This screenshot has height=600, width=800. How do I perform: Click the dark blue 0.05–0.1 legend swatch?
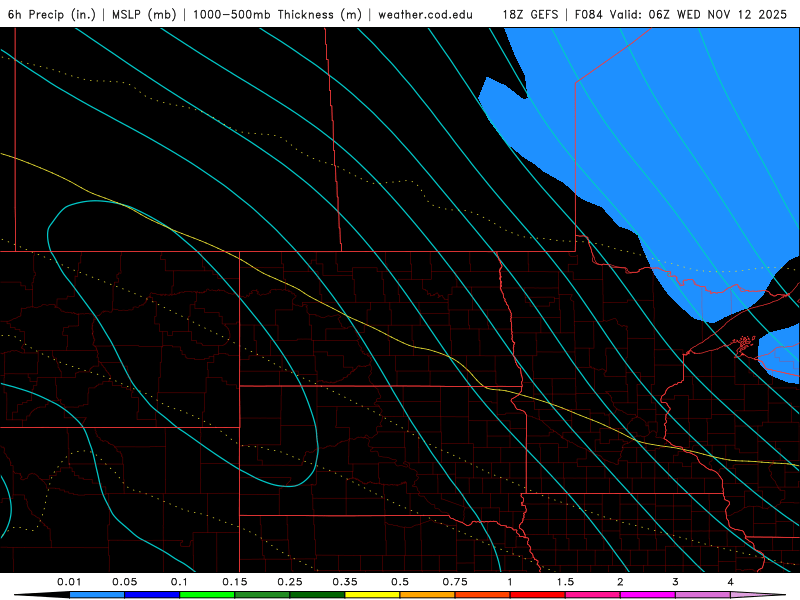tap(152, 595)
